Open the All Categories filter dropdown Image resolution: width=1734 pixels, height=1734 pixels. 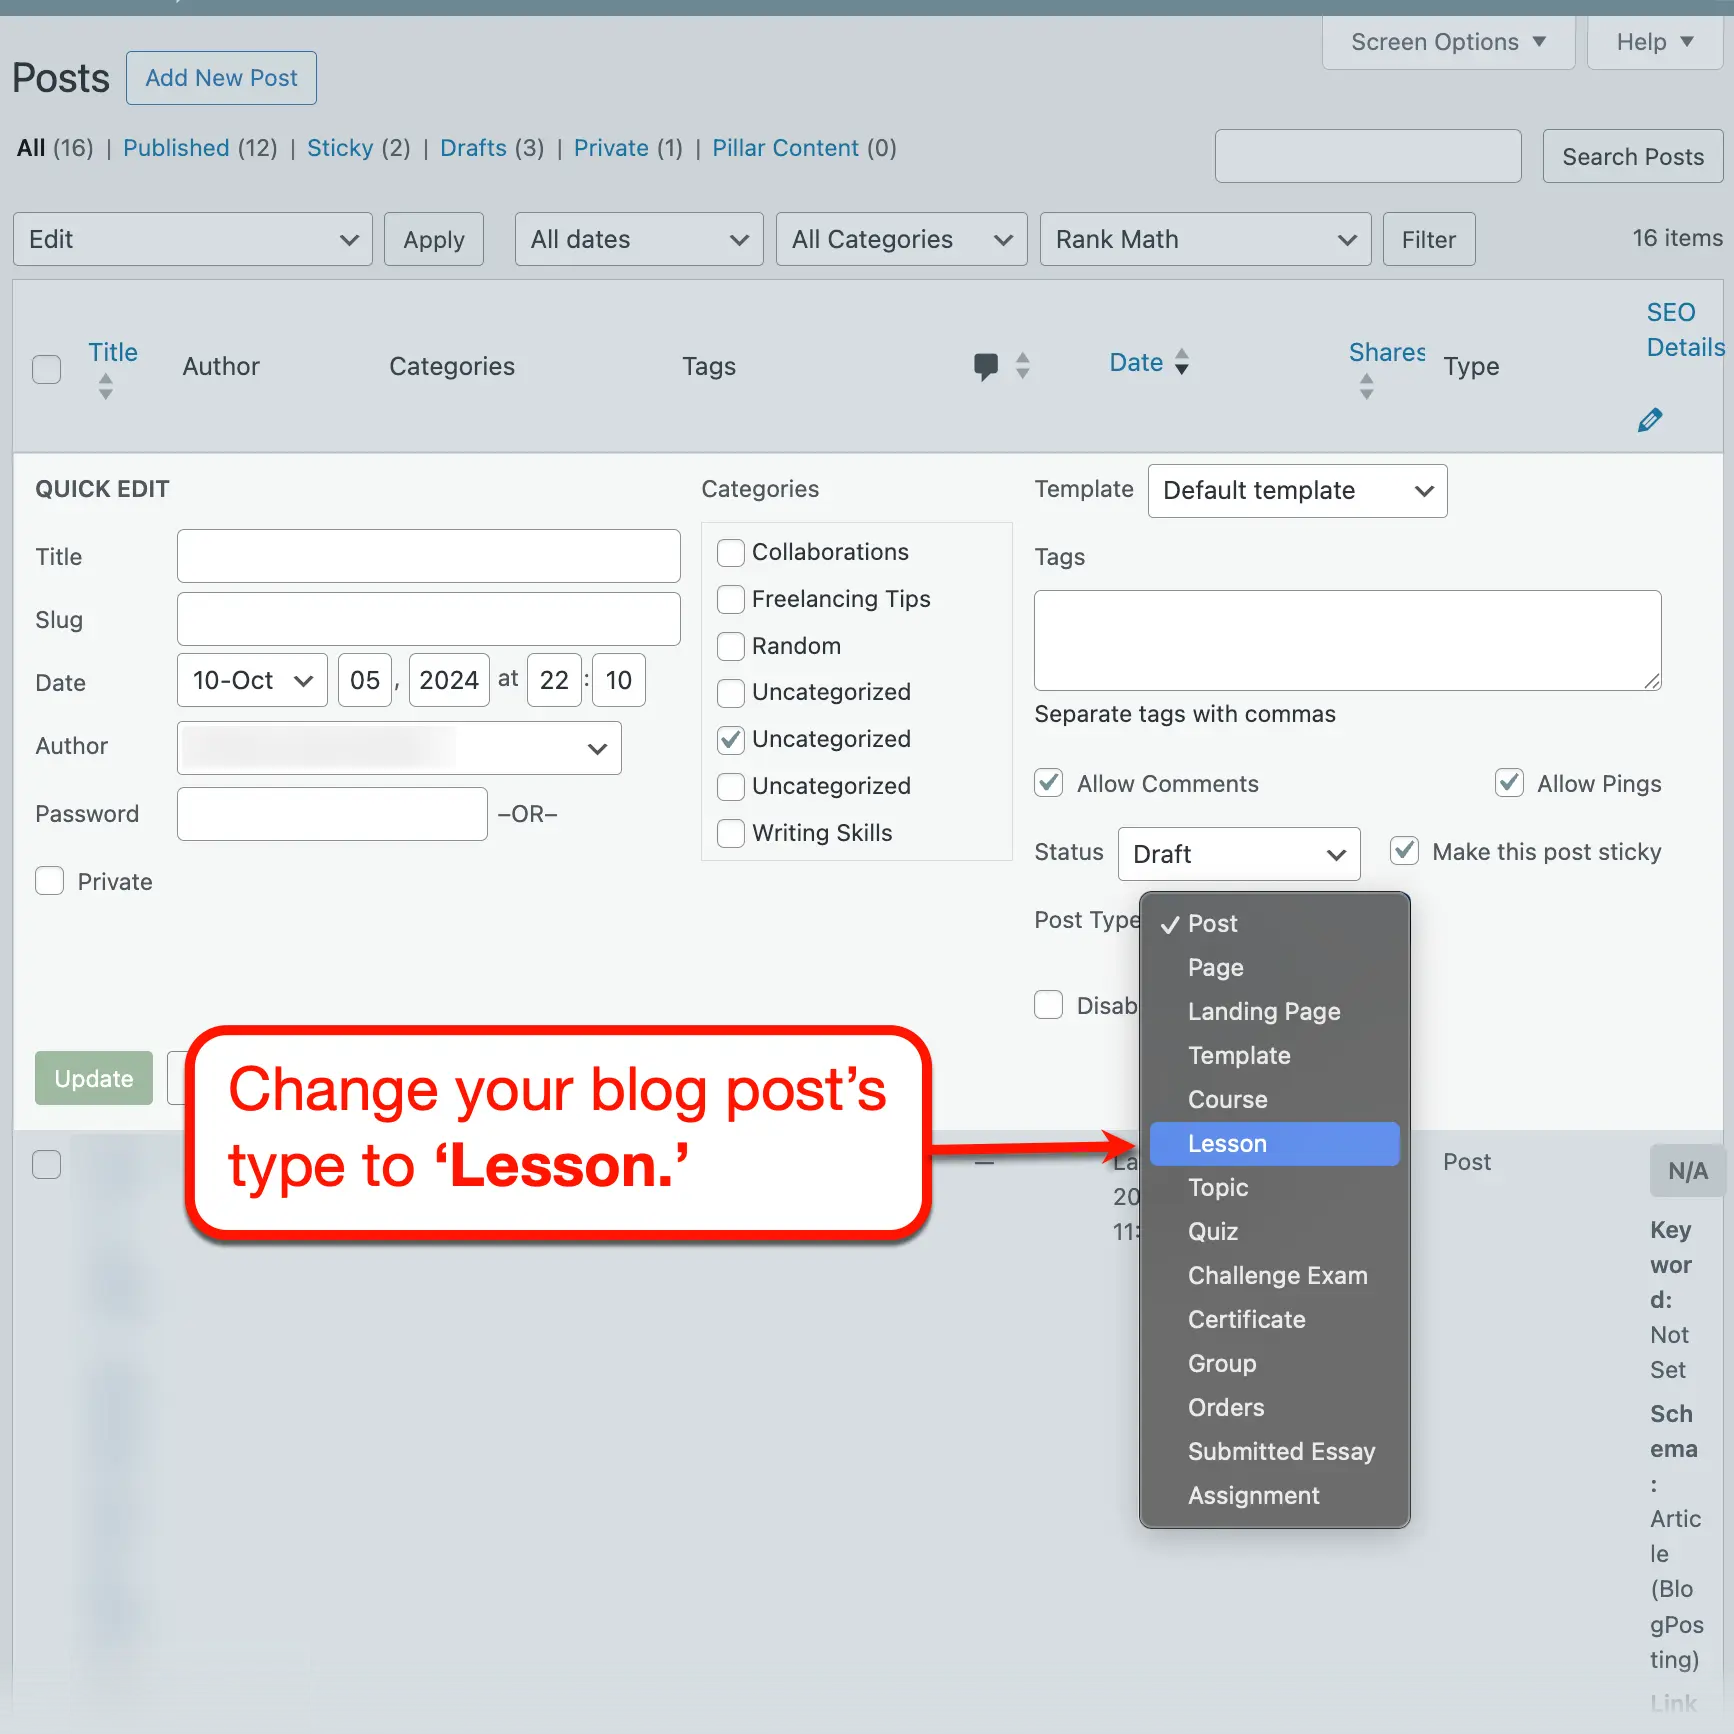point(900,239)
